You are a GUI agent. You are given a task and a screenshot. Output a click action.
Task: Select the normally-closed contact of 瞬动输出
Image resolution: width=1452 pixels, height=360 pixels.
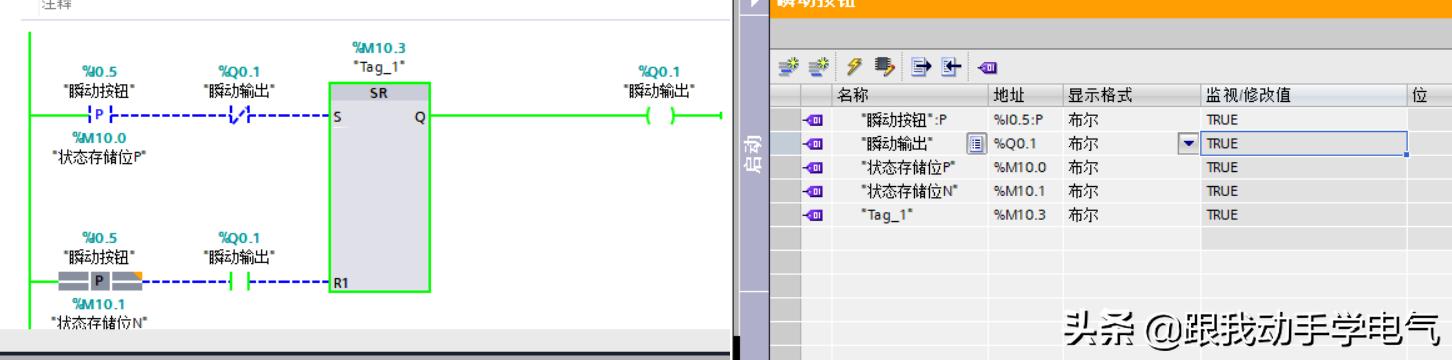[x=238, y=116]
